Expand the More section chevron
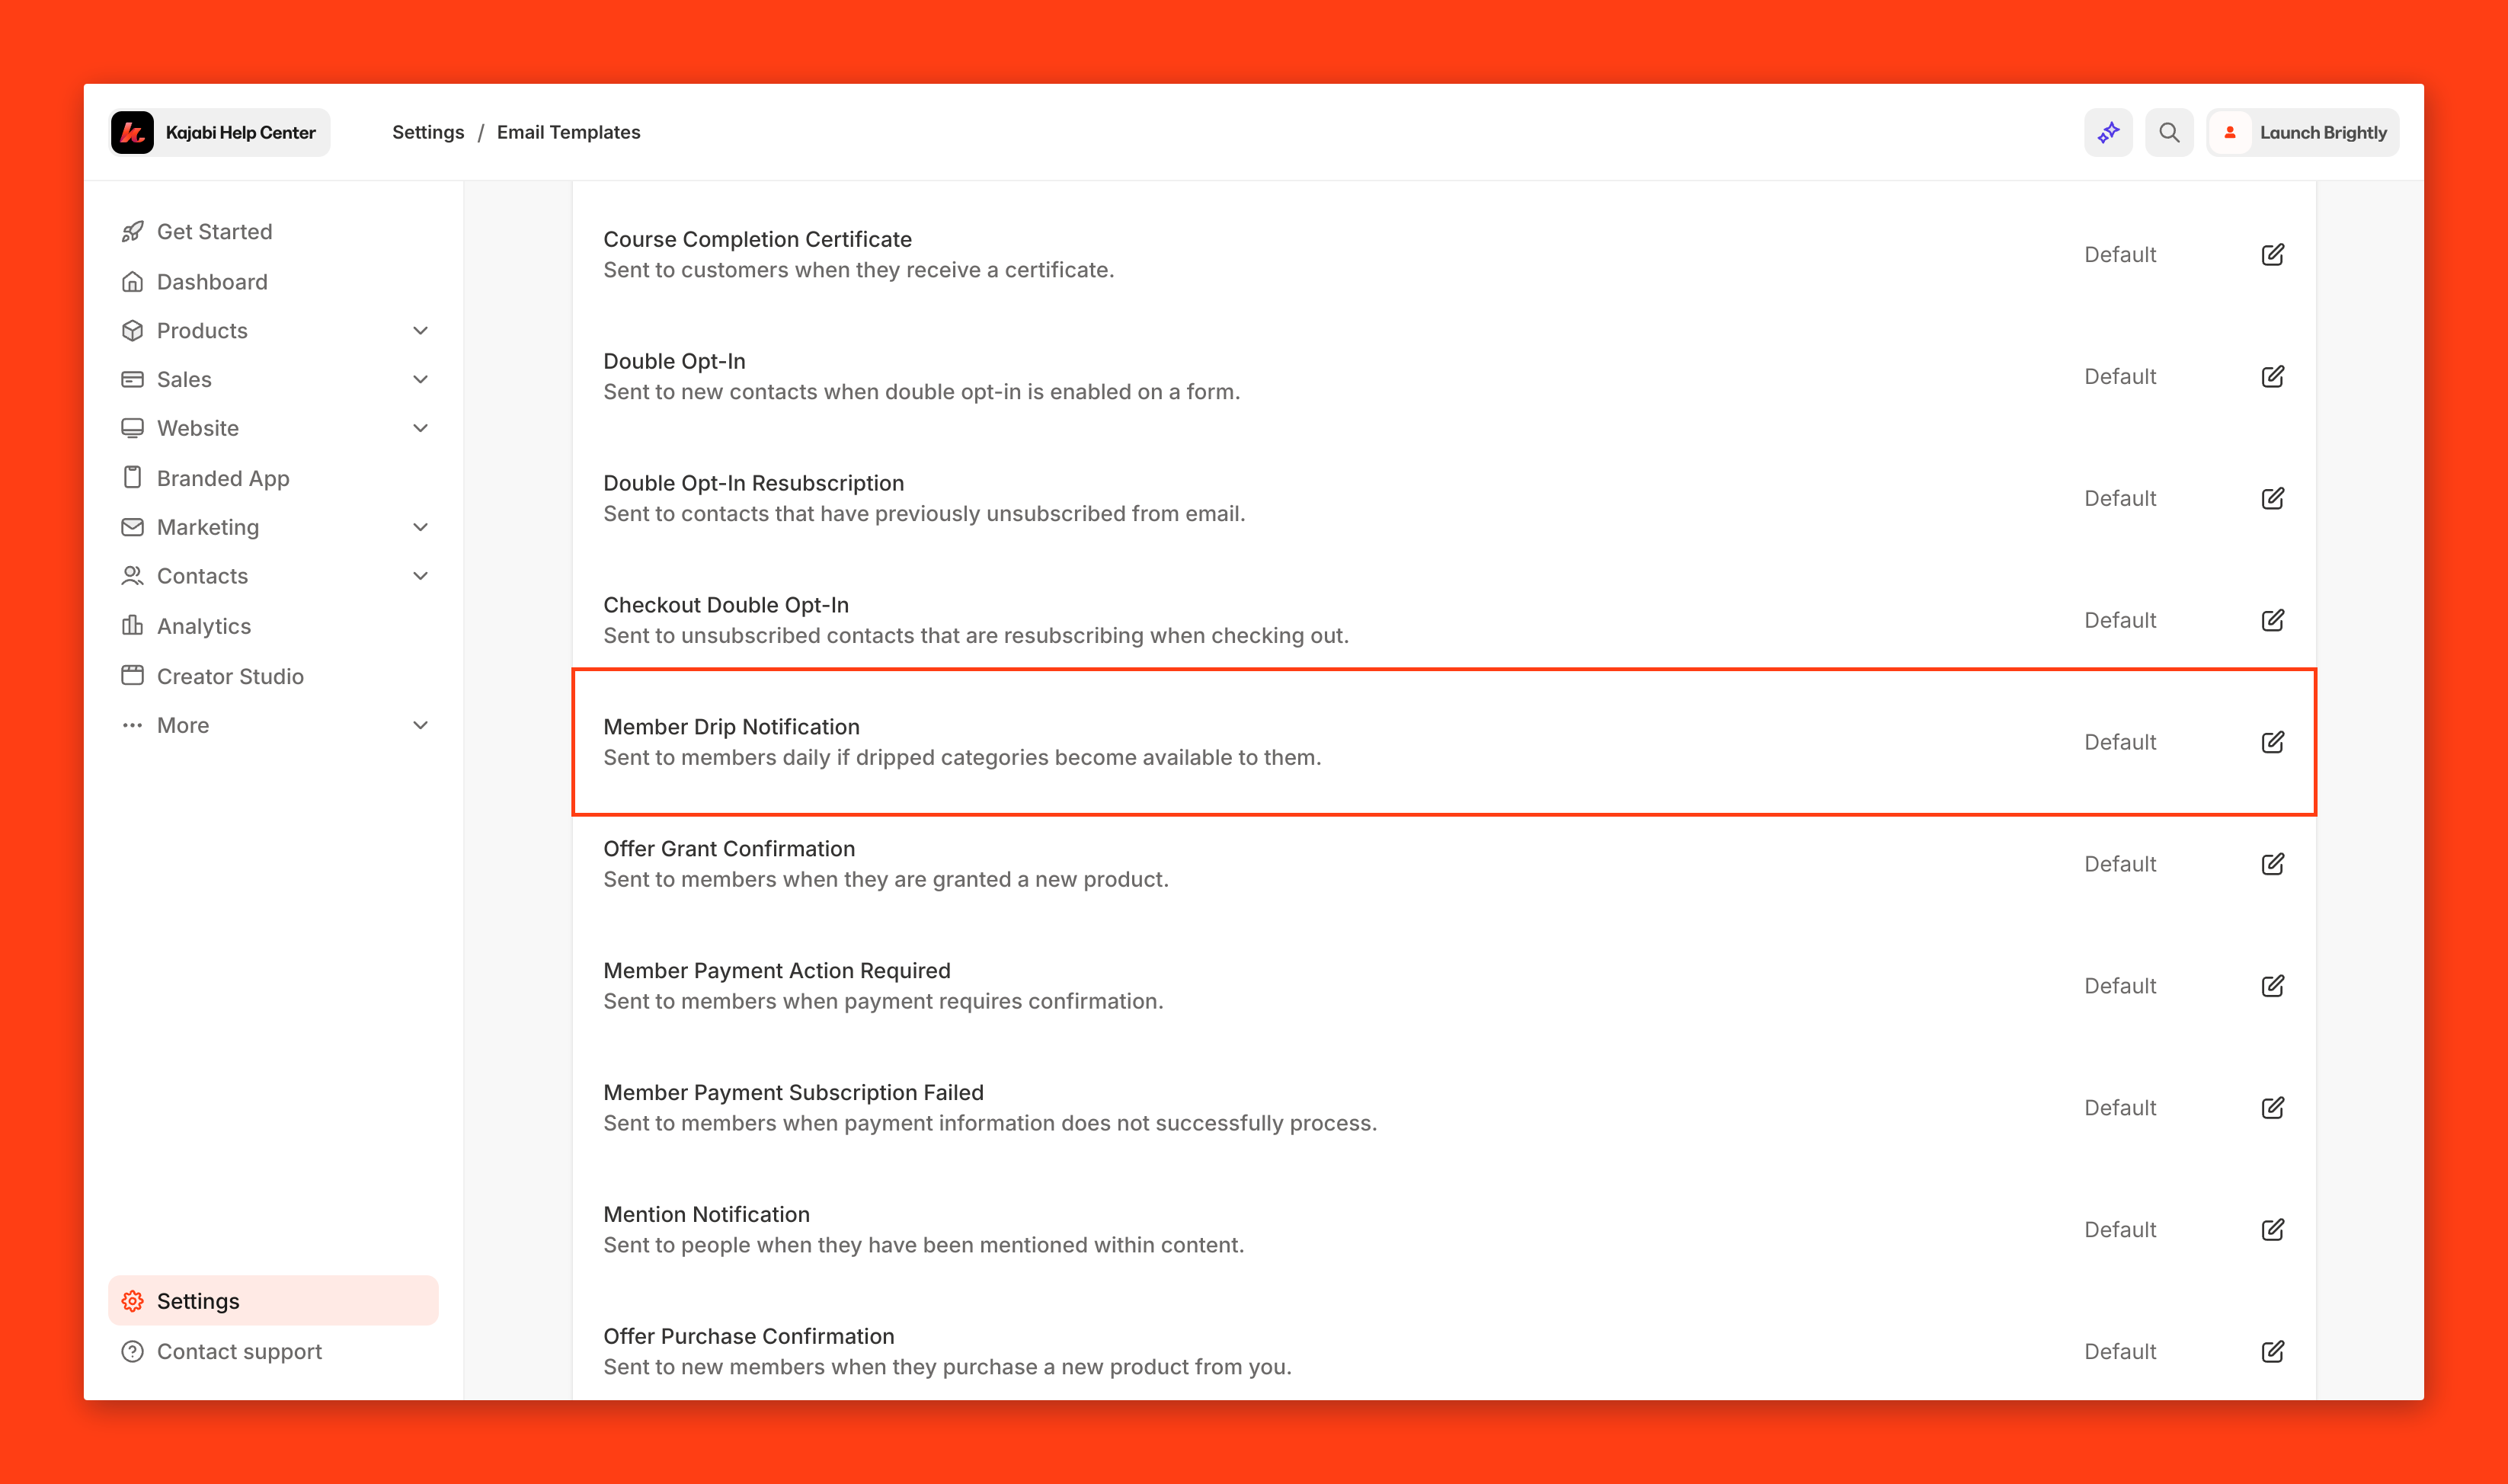 pos(420,725)
